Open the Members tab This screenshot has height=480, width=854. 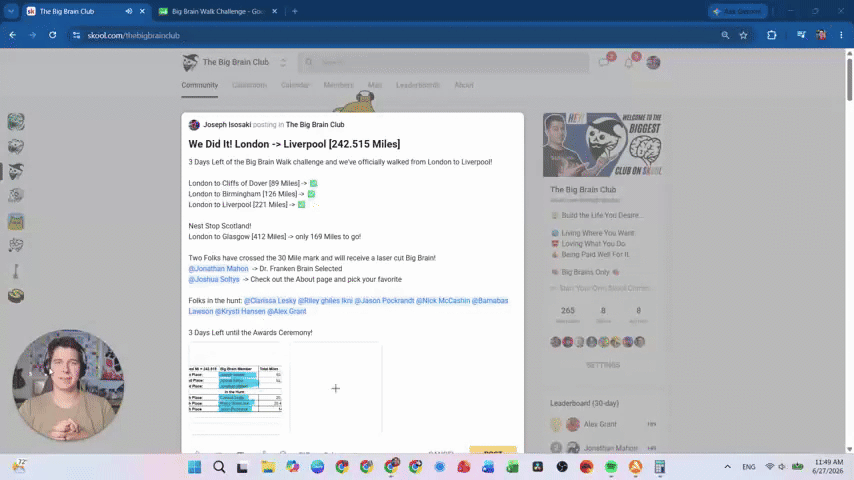[x=338, y=85]
